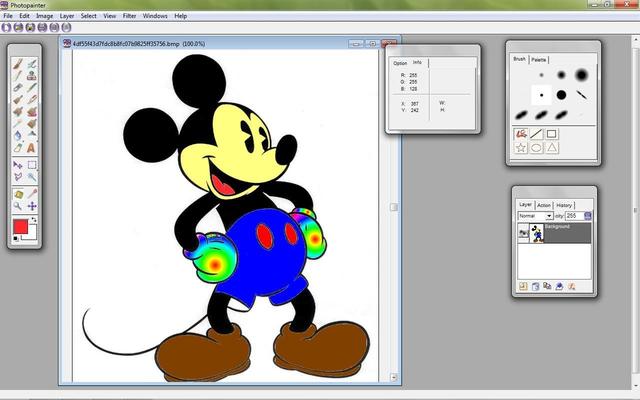Viewport: 640px width, 400px height.
Task: Select the paintbrush tool at toolbox top-left
Action: tap(18, 64)
